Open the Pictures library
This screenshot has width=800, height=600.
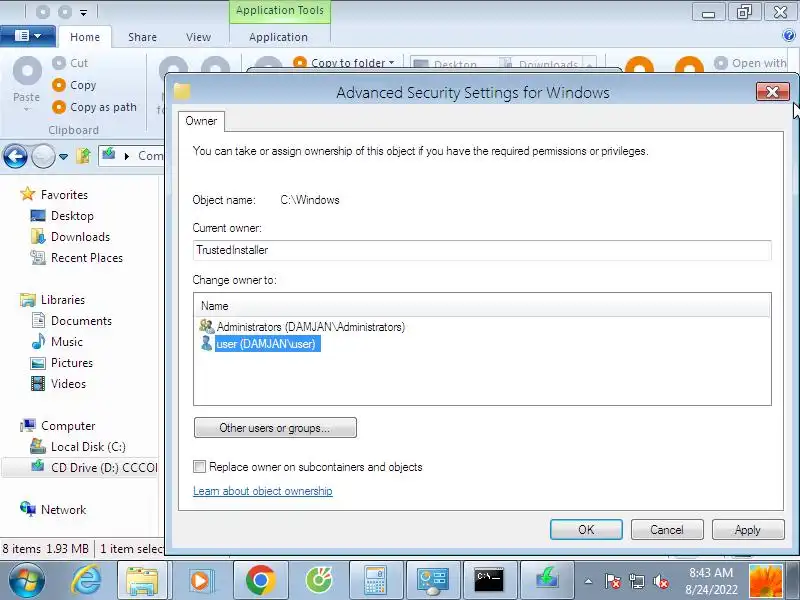(x=62, y=363)
